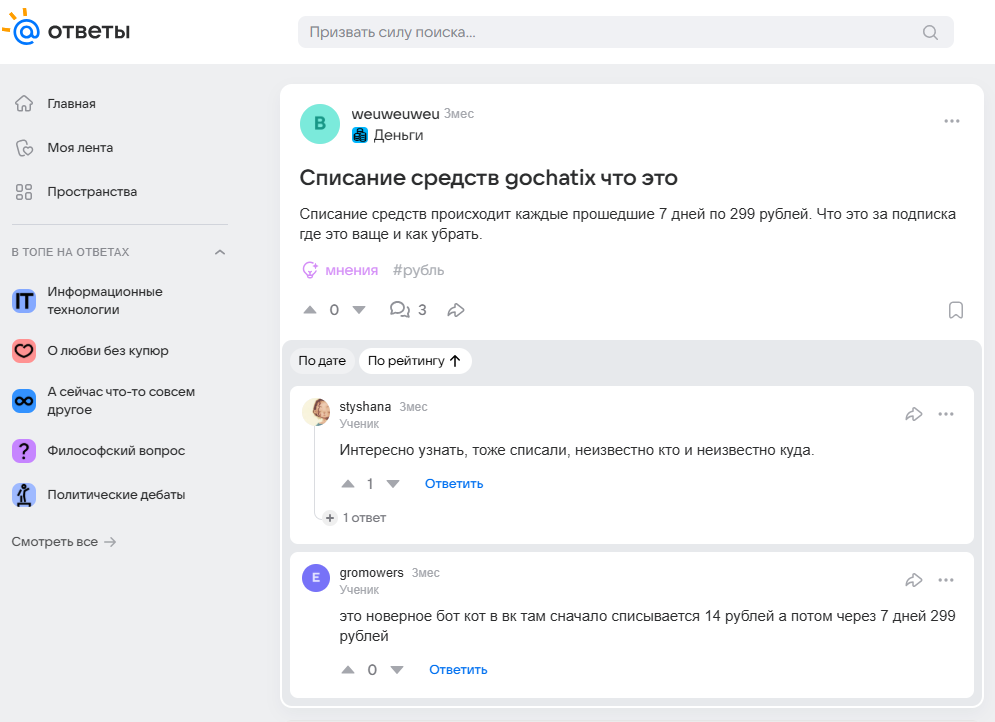This screenshot has height=722, width=995.
Task: Click the question mark space icon
Action: pyautogui.click(x=24, y=451)
